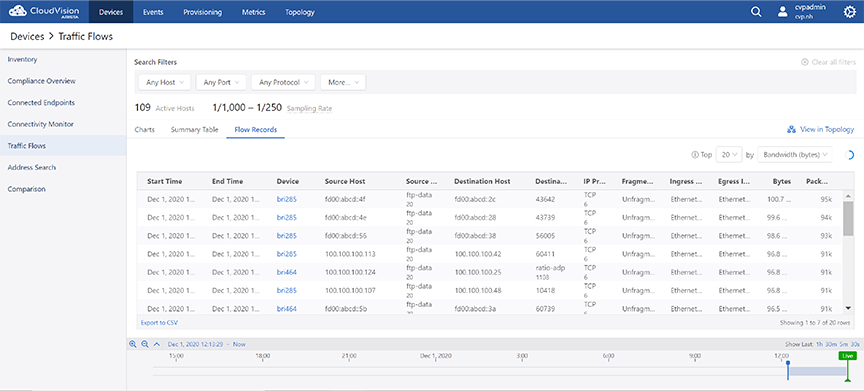This screenshot has height=391, width=864.
Task: Show last 1h on the timeline
Action: 819,344
